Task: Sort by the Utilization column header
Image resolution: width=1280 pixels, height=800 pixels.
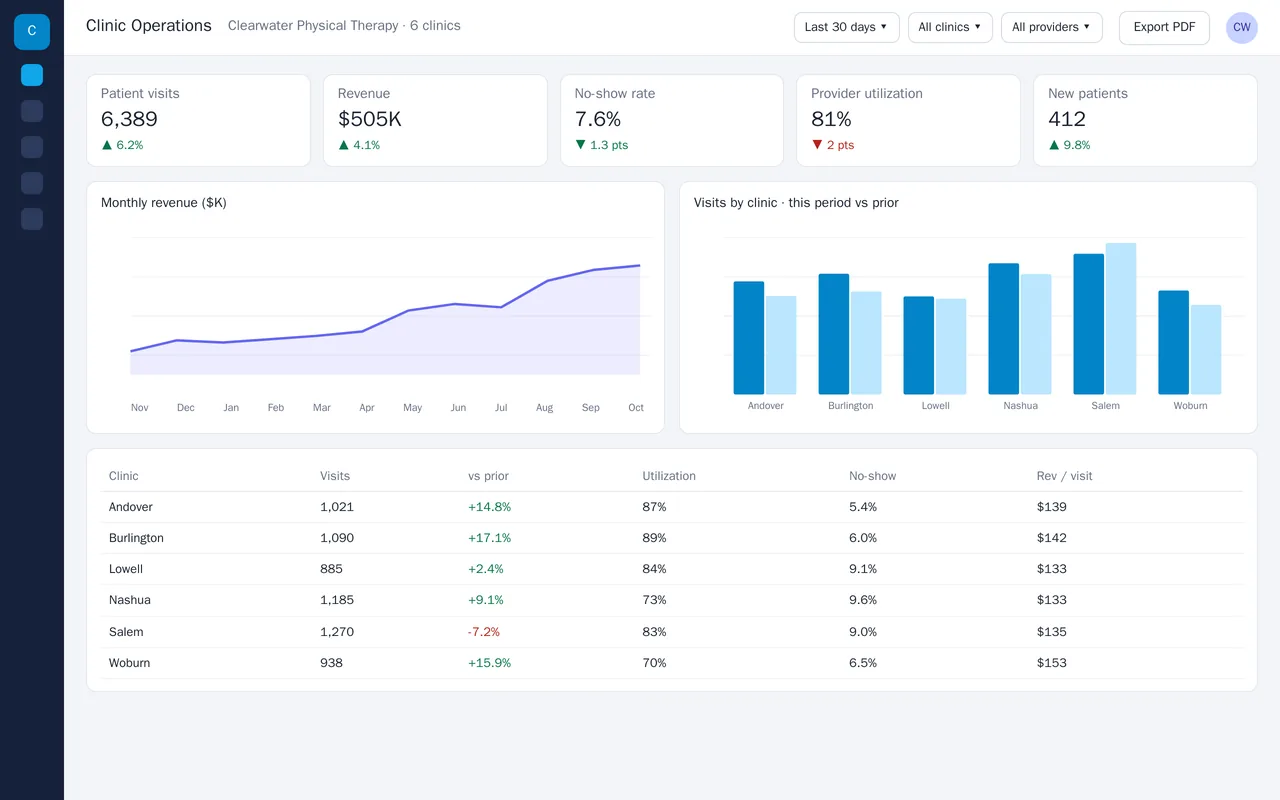Action: (x=669, y=476)
